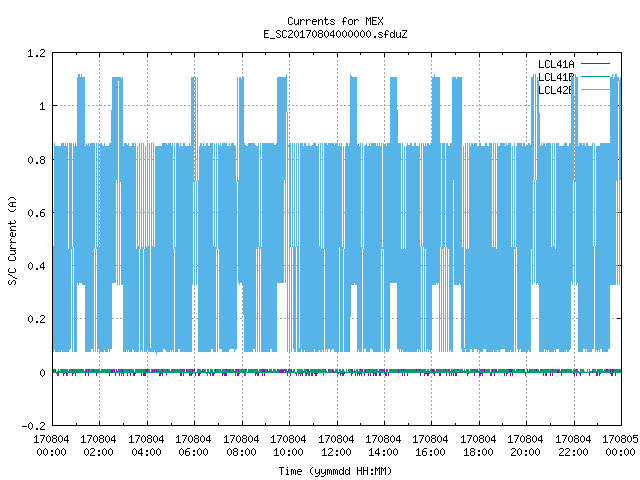Click the chart title "Currents for MEX"

pyautogui.click(x=335, y=21)
